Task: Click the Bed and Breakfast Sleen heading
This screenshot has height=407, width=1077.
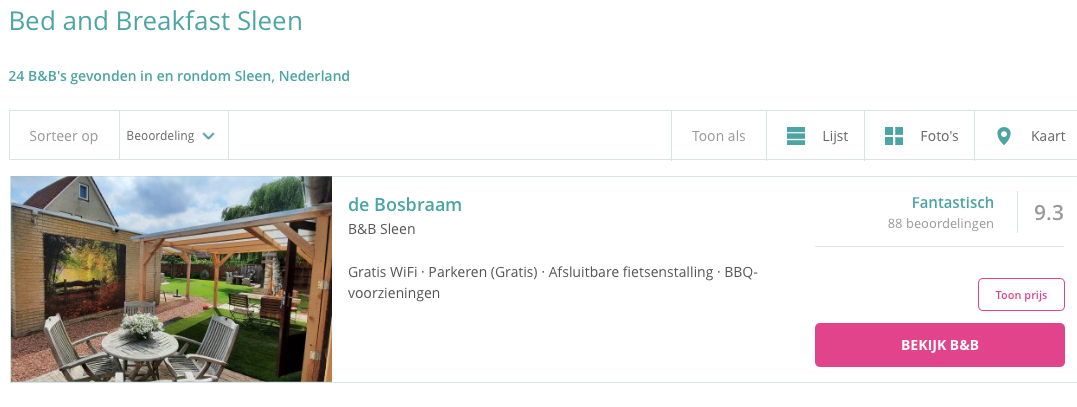Action: click(x=156, y=20)
